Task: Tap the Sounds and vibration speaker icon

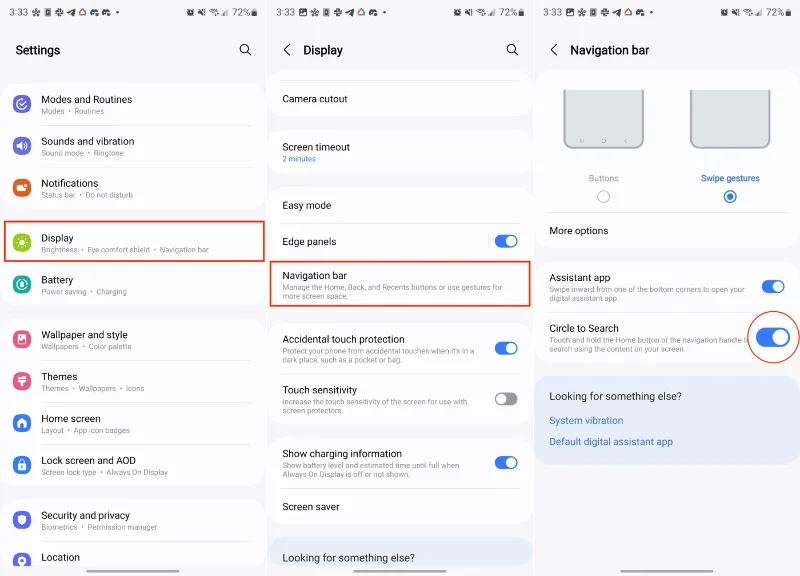Action: [22, 146]
